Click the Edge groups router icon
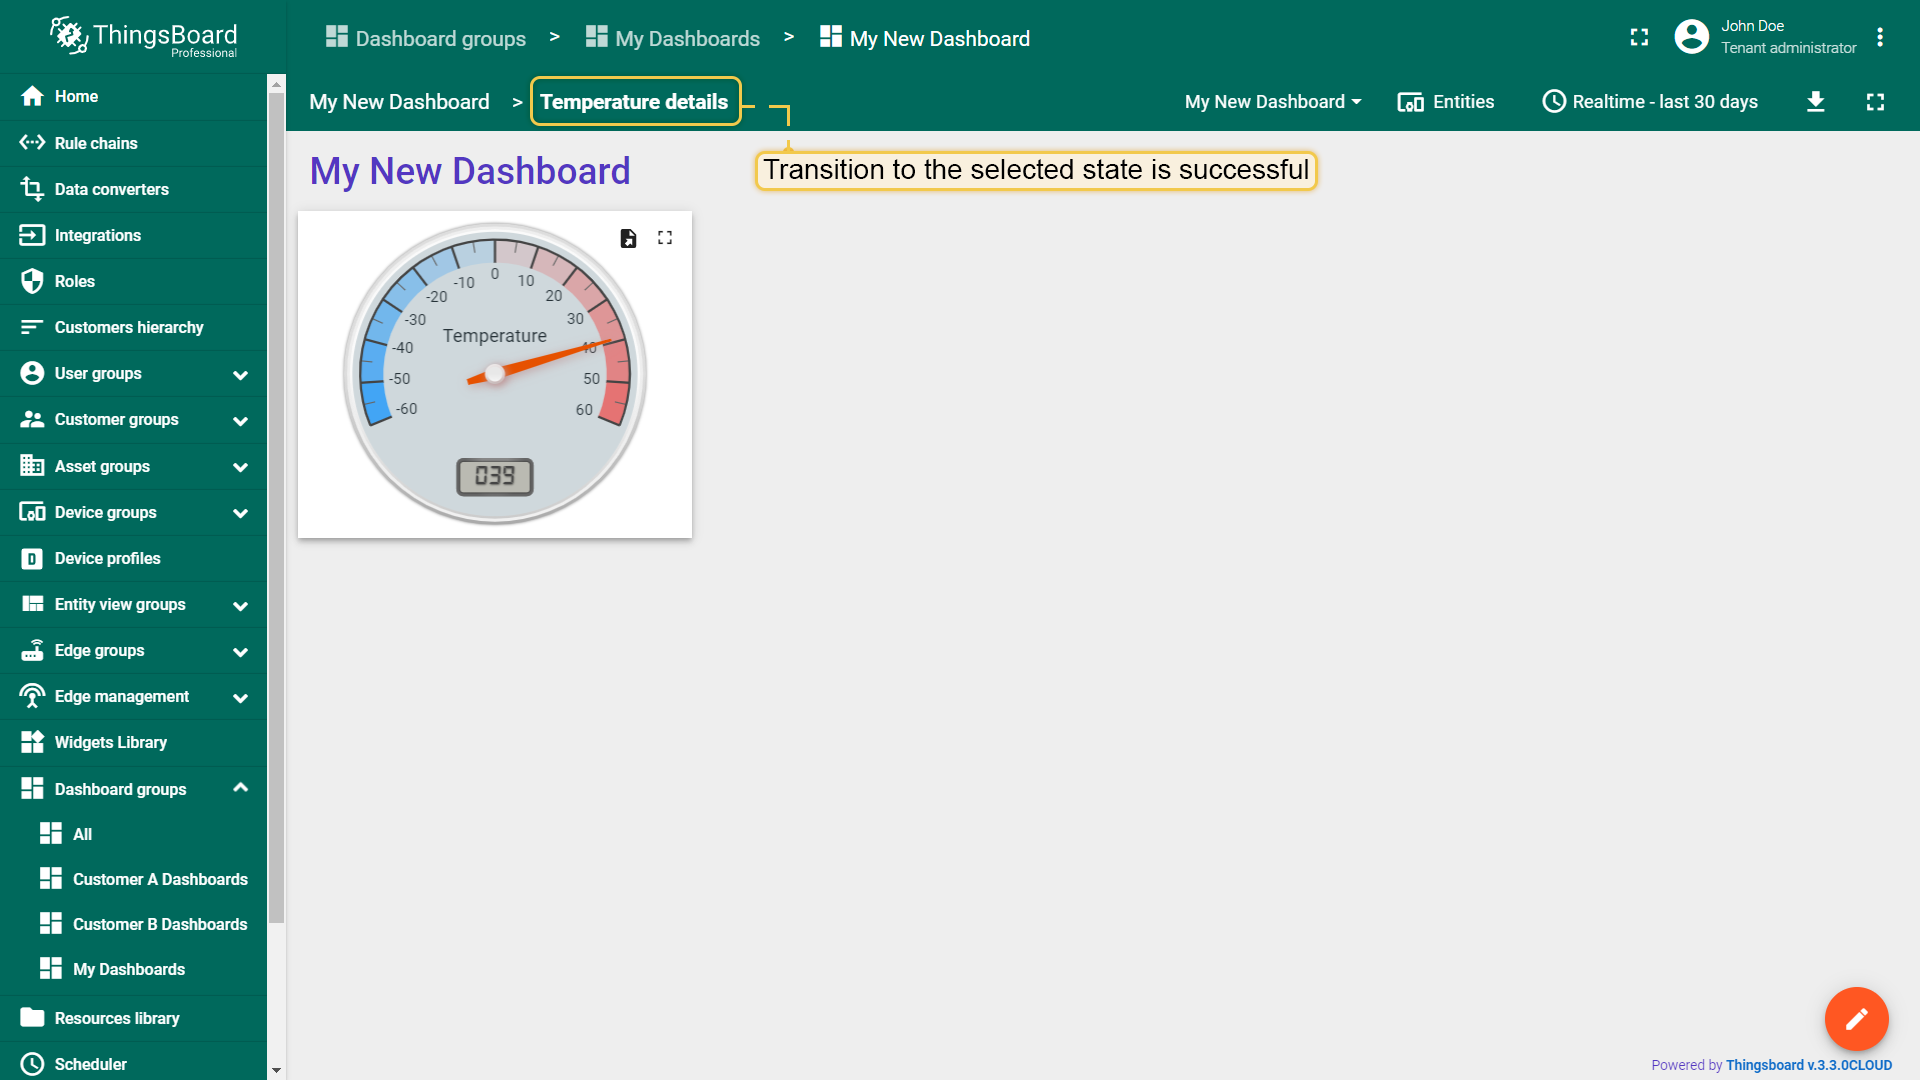The height and width of the screenshot is (1080, 1920). (32, 650)
